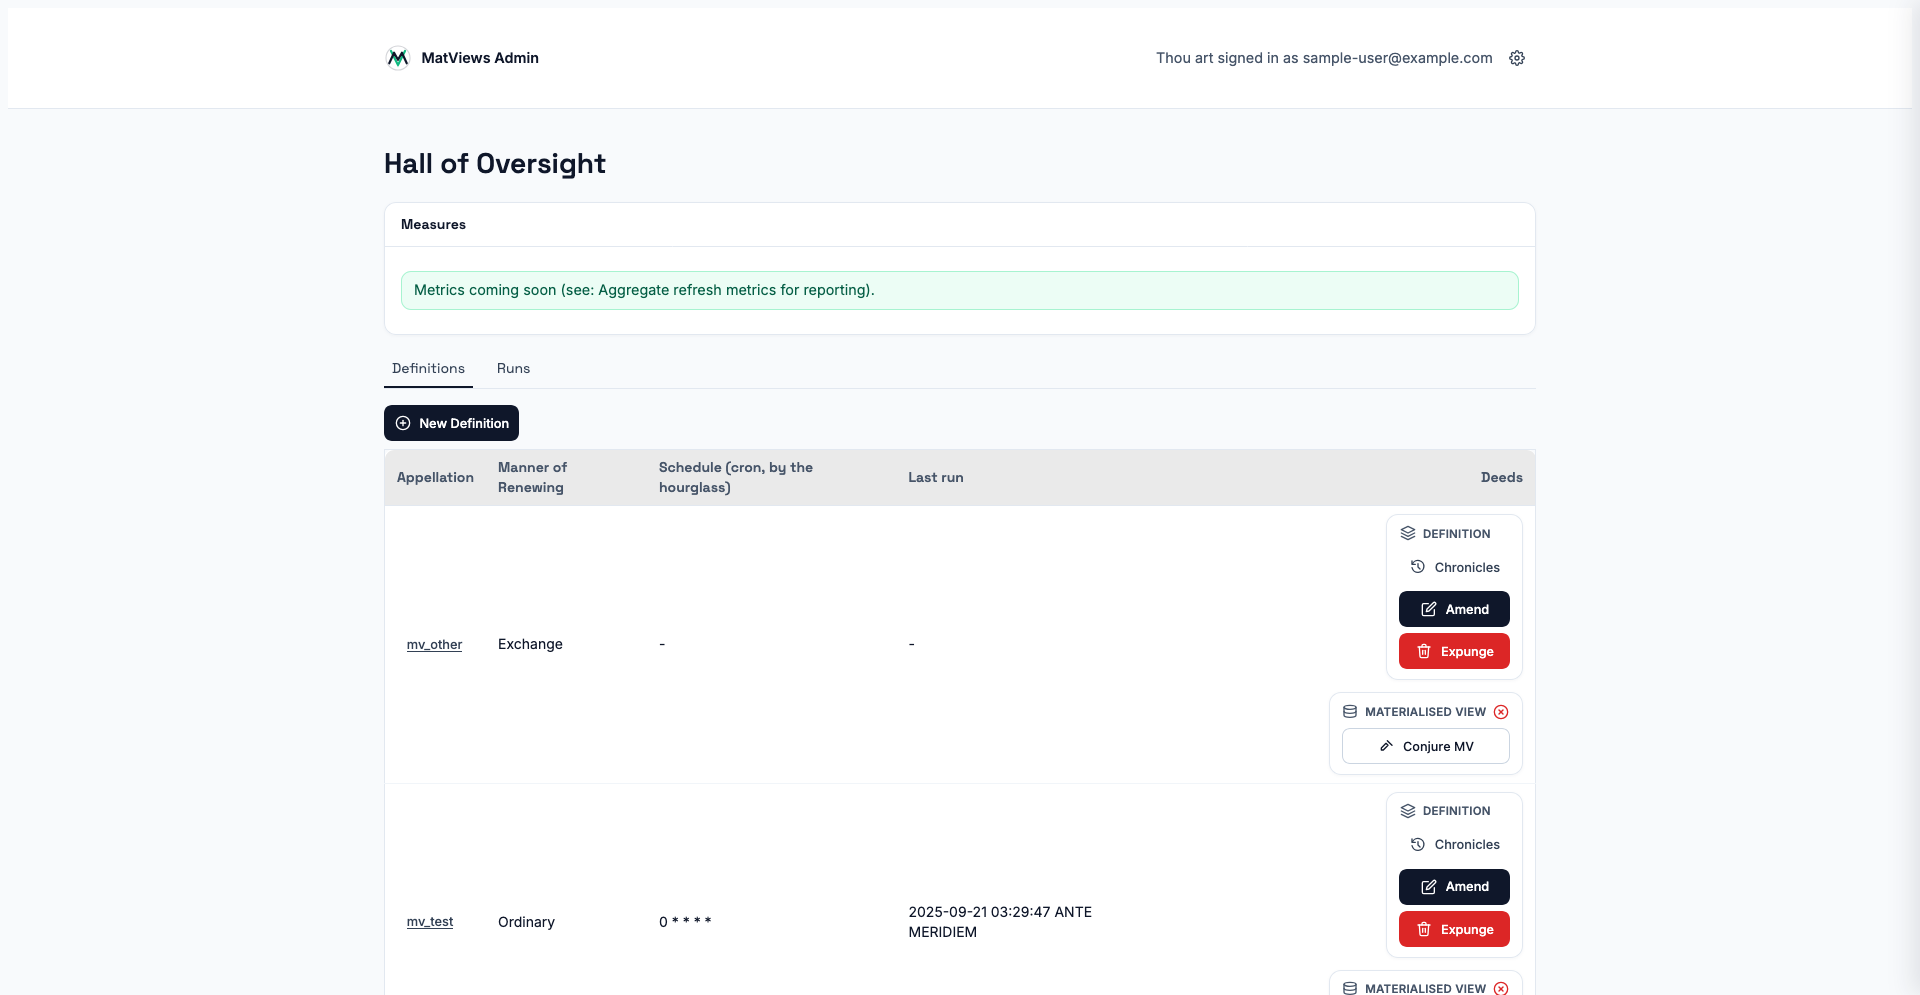Click the database icon beside mv_other's Materialised View
The width and height of the screenshot is (1920, 995).
(1350, 712)
